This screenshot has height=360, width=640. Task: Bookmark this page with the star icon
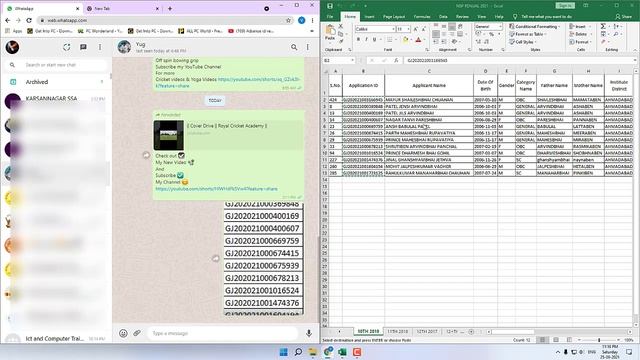pos(288,20)
